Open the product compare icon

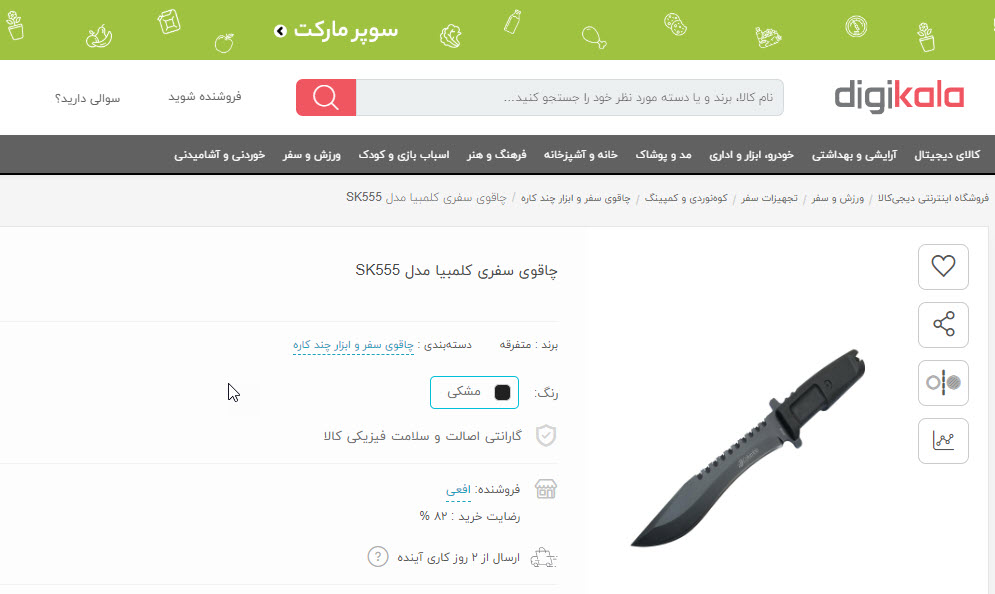click(x=943, y=383)
